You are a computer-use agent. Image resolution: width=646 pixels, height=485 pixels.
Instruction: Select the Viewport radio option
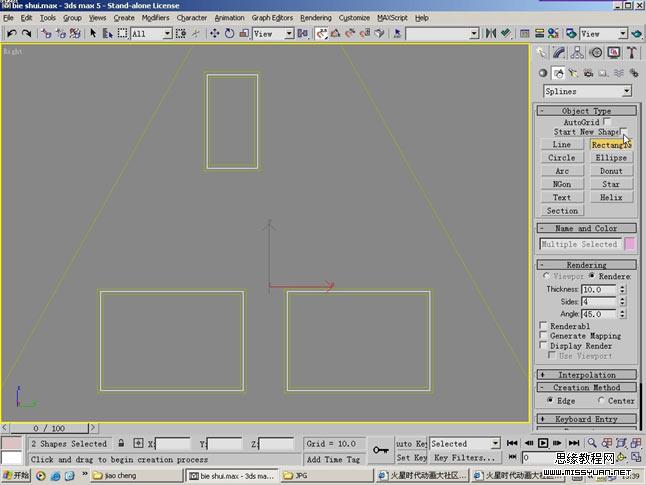pyautogui.click(x=546, y=276)
